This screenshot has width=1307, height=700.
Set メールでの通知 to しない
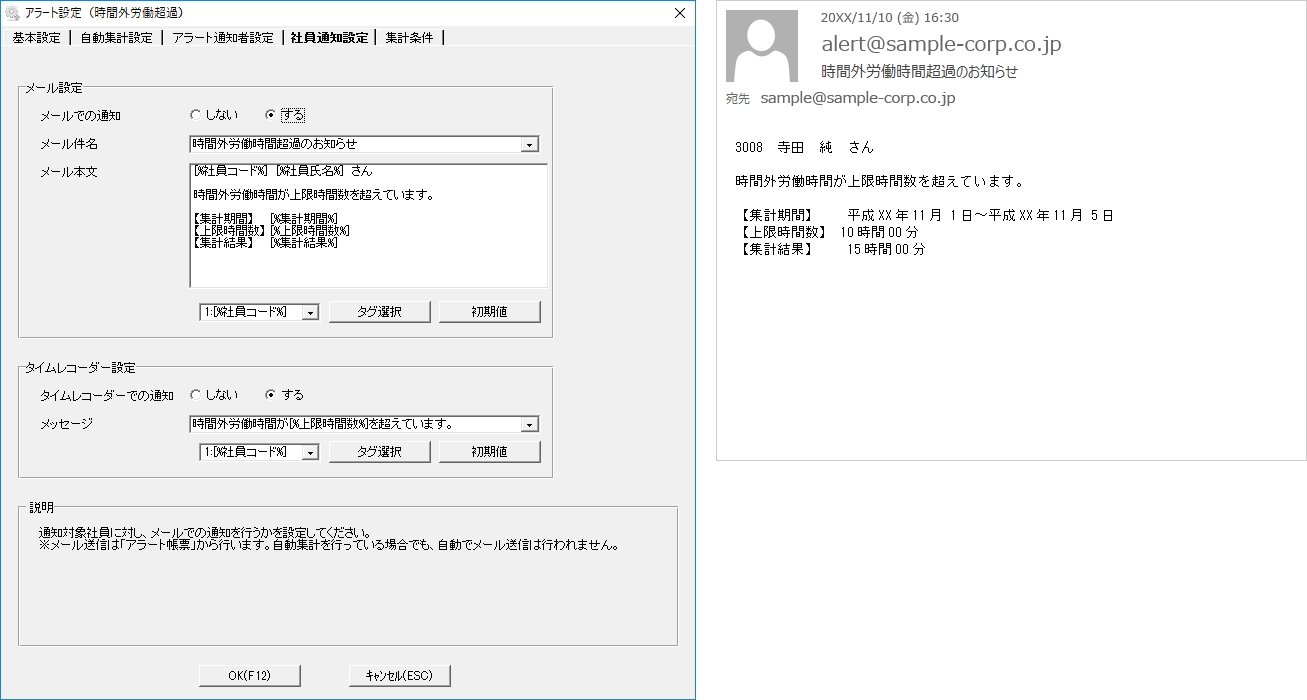pos(196,115)
